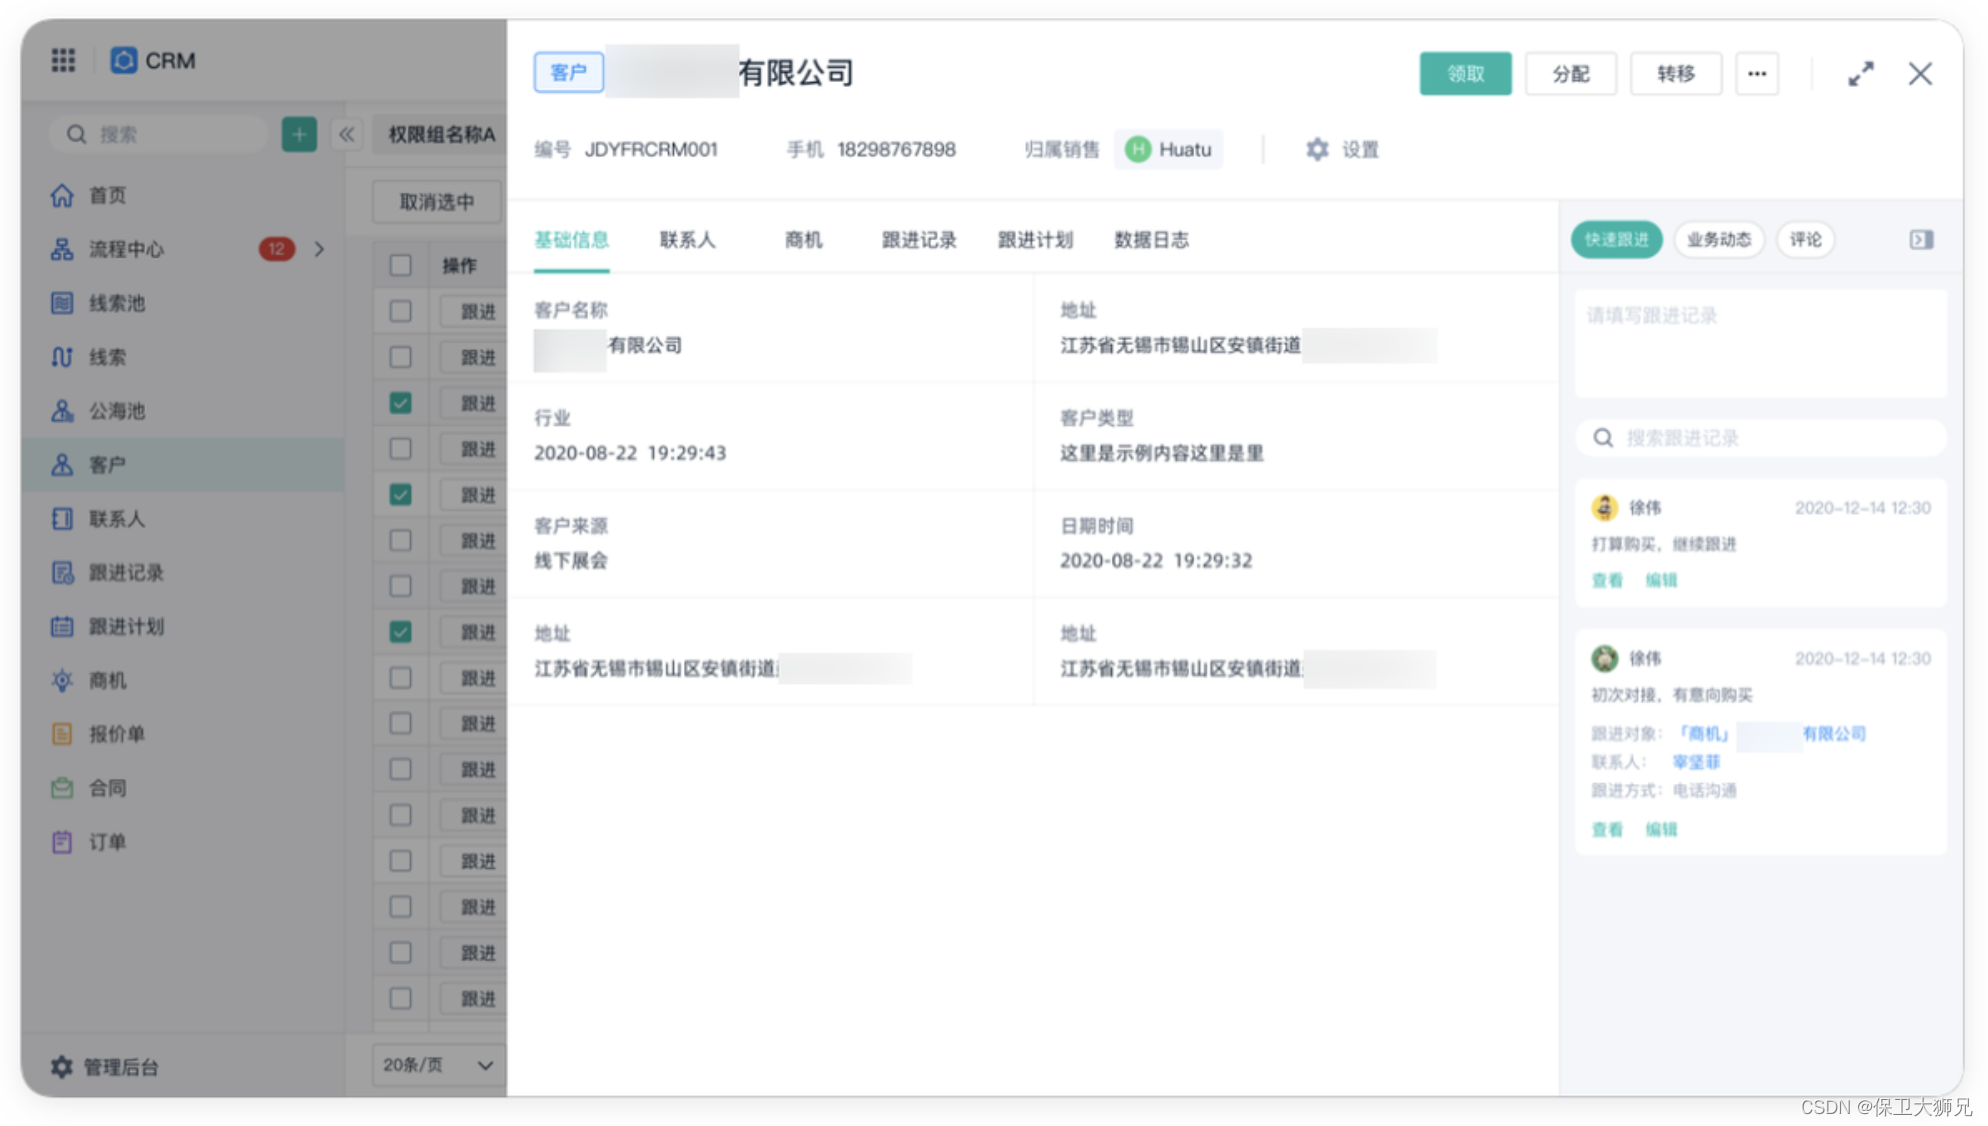The image size is (1988, 1126).
Task: Click the 宰坚菲 contact link
Action: pyautogui.click(x=1696, y=762)
